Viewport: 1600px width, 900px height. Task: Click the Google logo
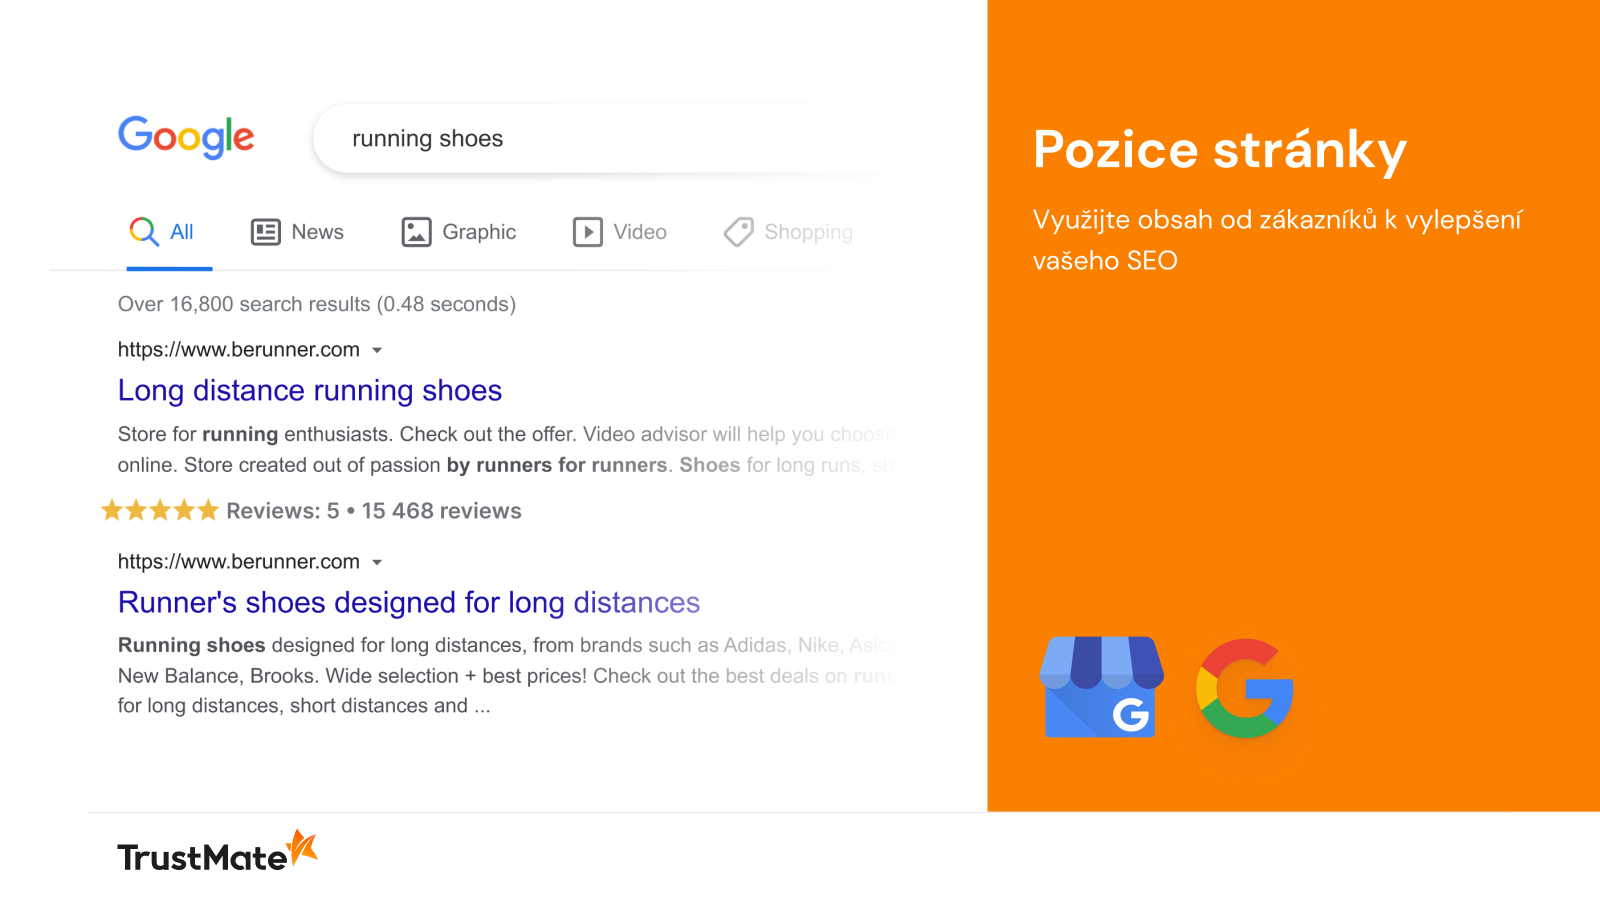(x=186, y=137)
